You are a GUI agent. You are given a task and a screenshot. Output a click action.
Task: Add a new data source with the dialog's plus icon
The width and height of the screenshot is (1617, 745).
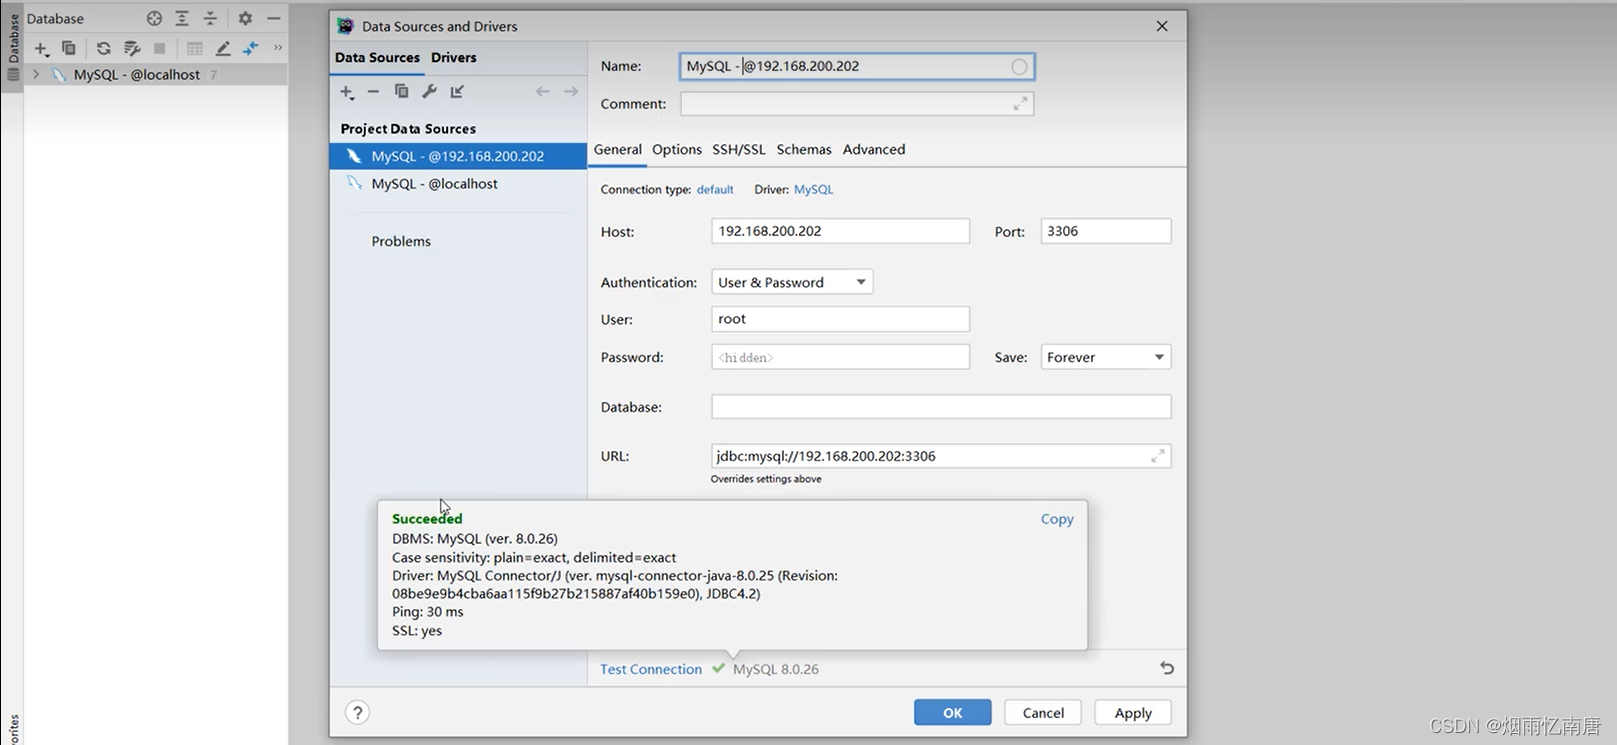pos(347,92)
